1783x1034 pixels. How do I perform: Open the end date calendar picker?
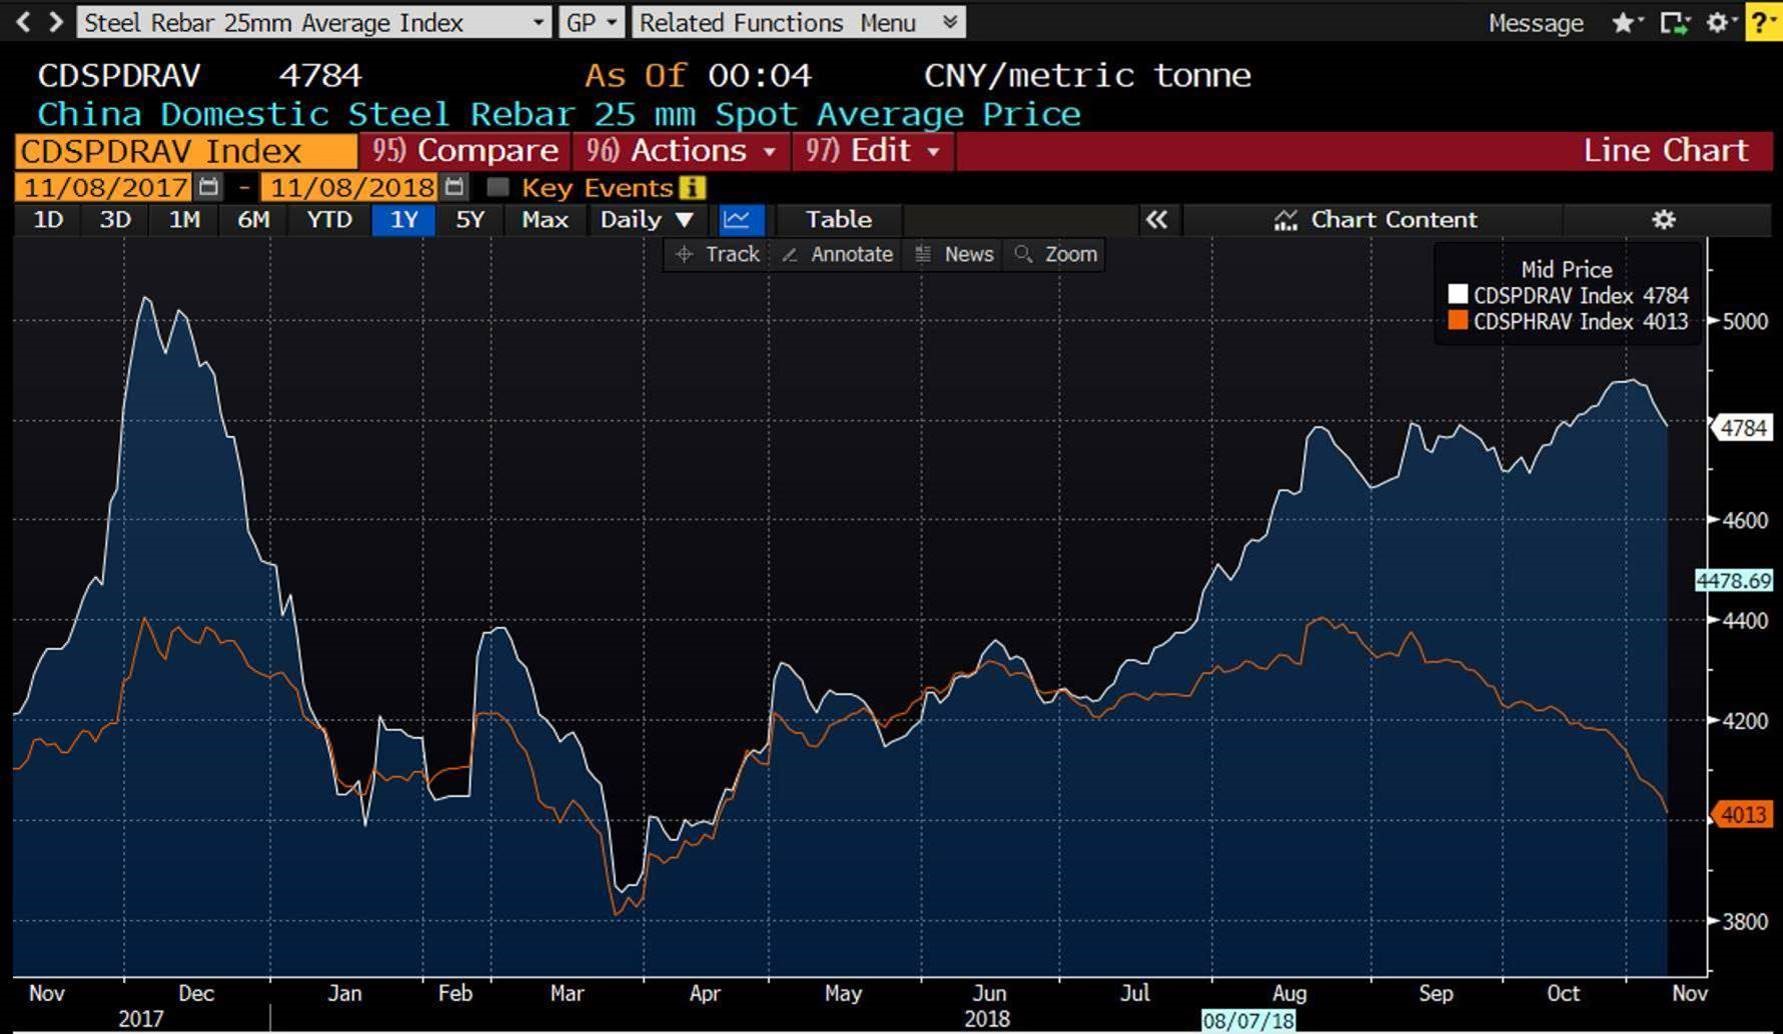[x=454, y=187]
